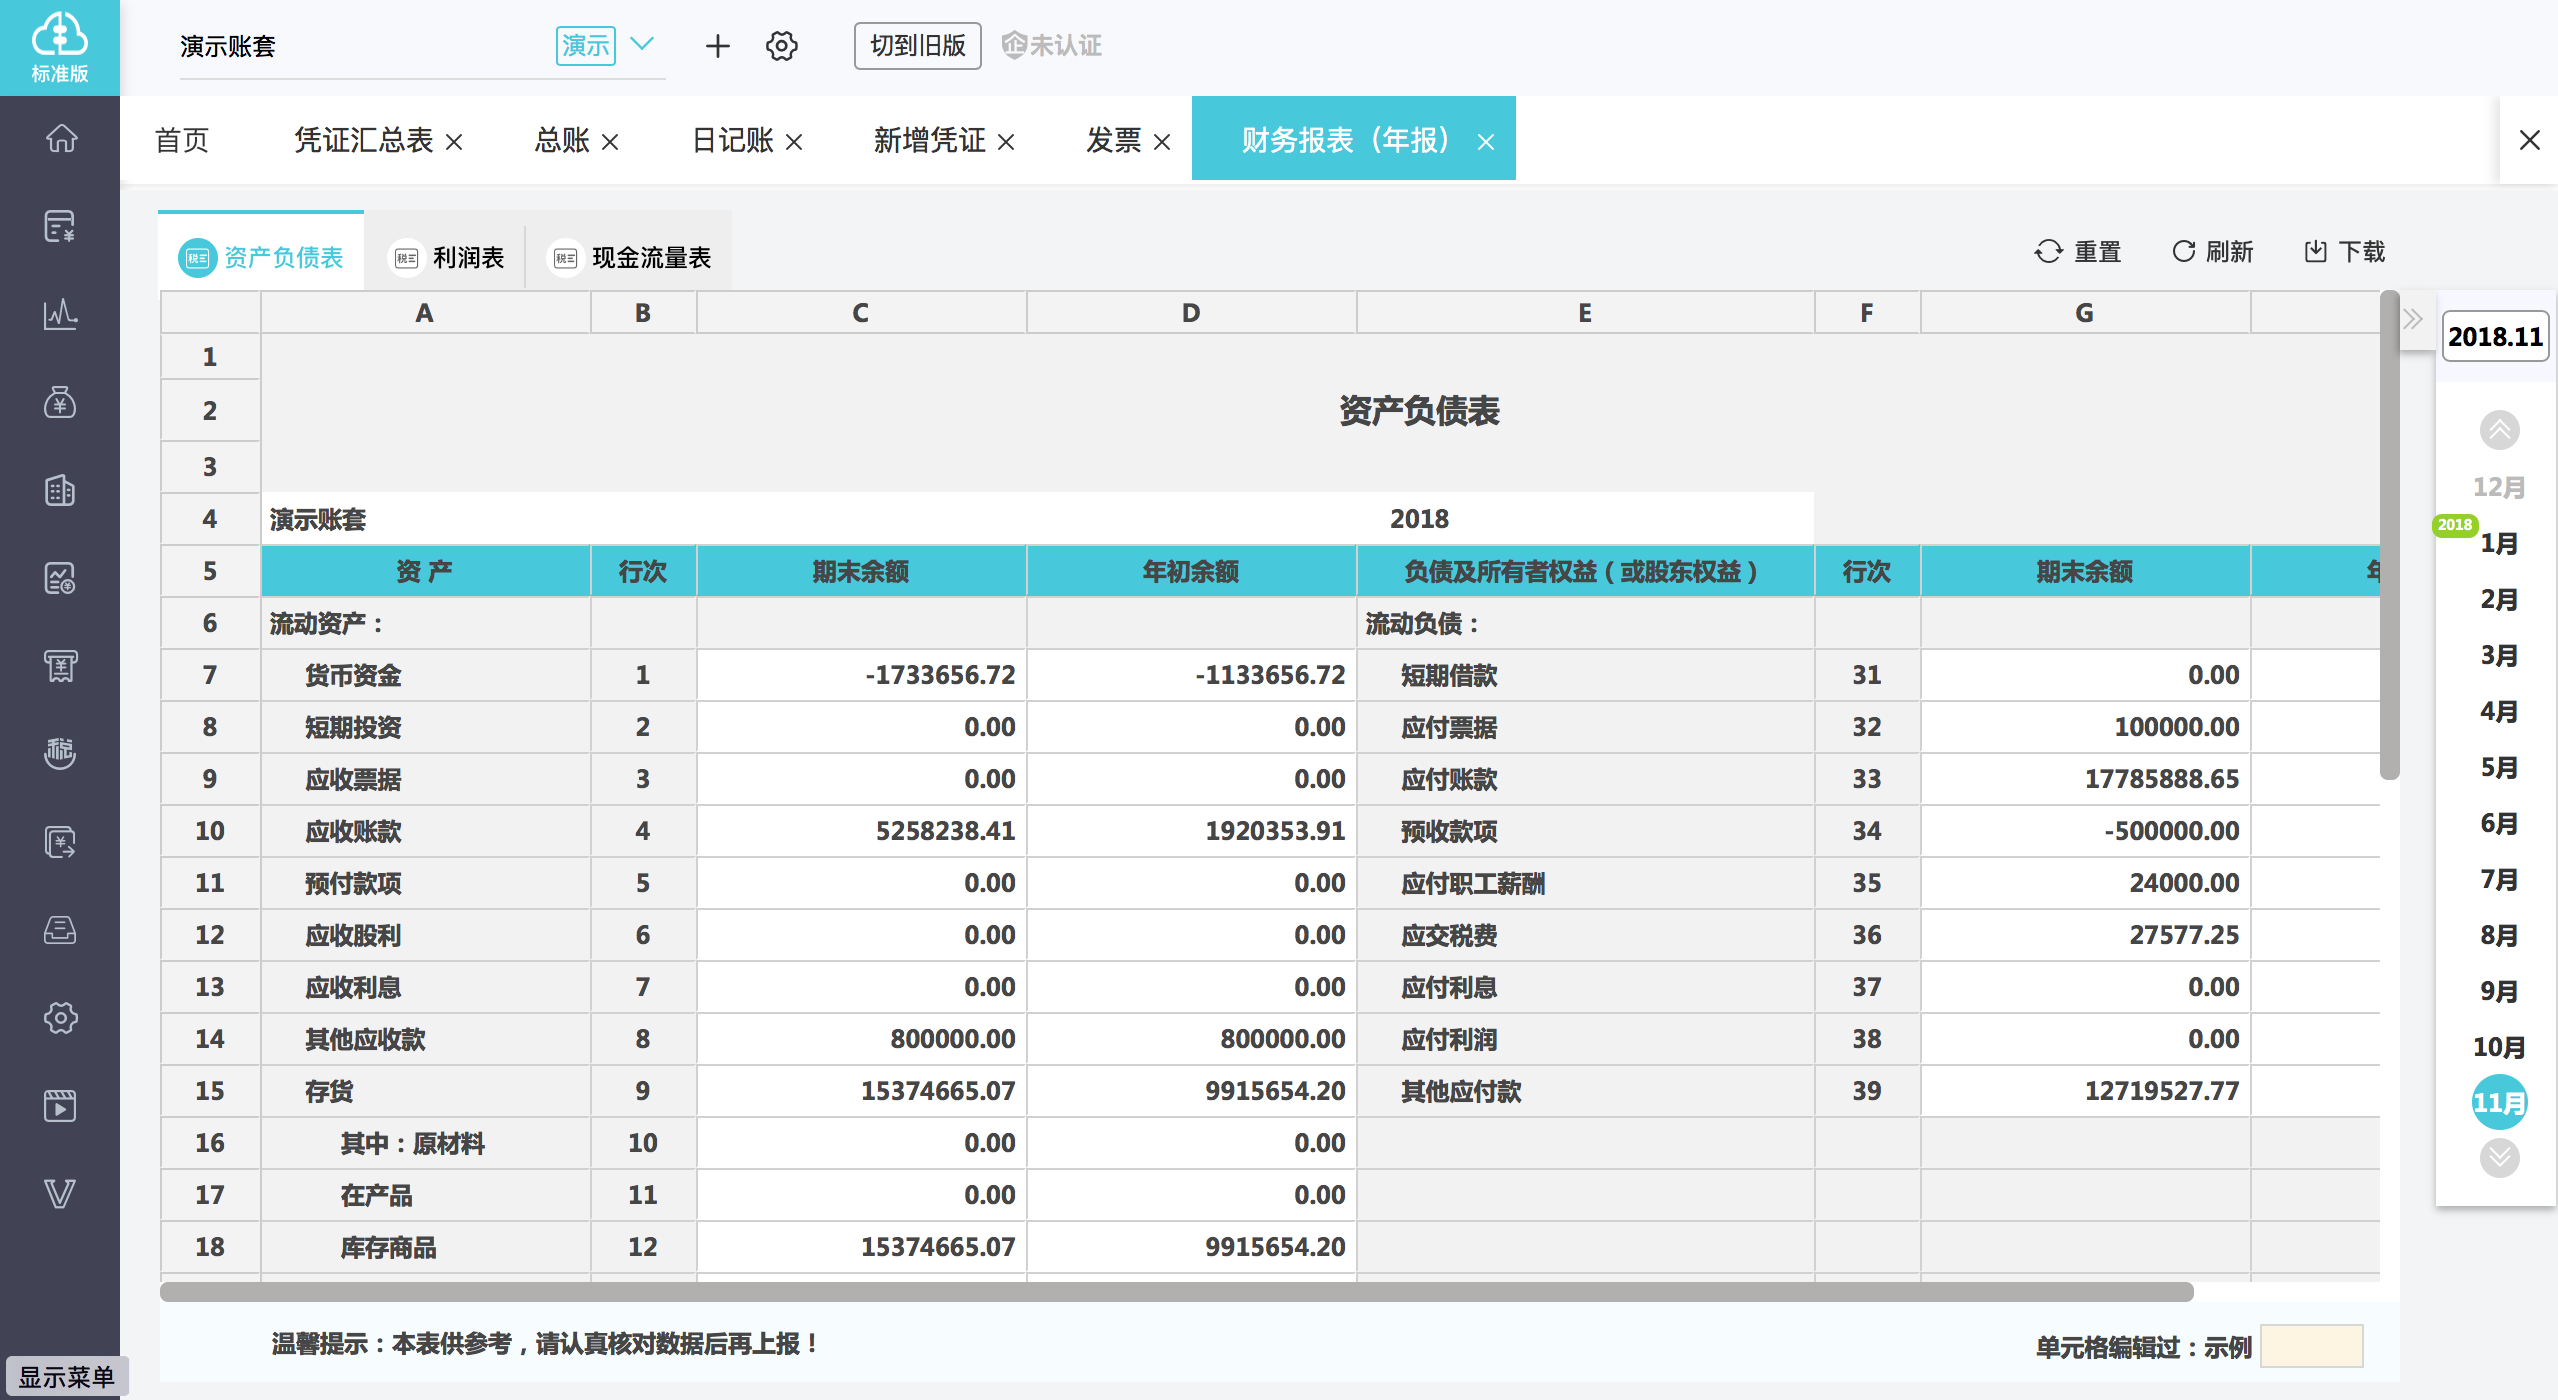Screen dimensions: 2558x1400
Task: Switch to the voucher summary tab
Action: [363, 140]
